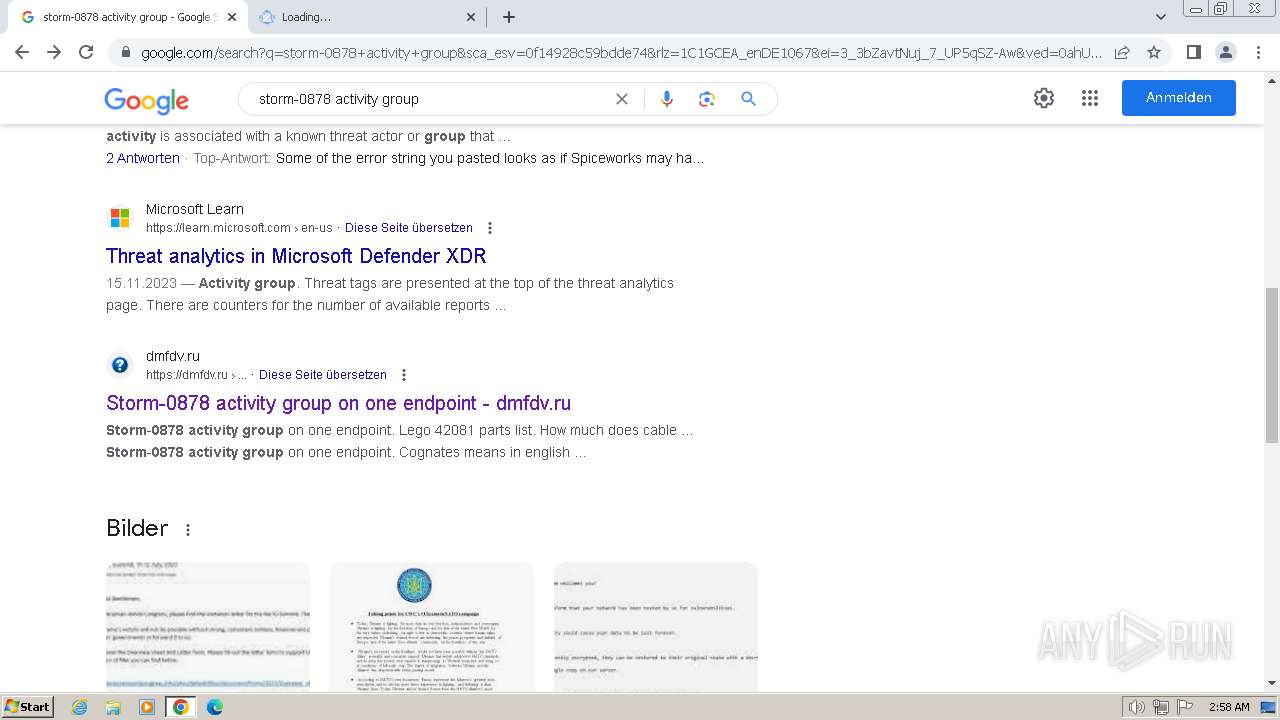Open the File Explorer taskbar icon
The width and height of the screenshot is (1280, 720).
coord(113,707)
